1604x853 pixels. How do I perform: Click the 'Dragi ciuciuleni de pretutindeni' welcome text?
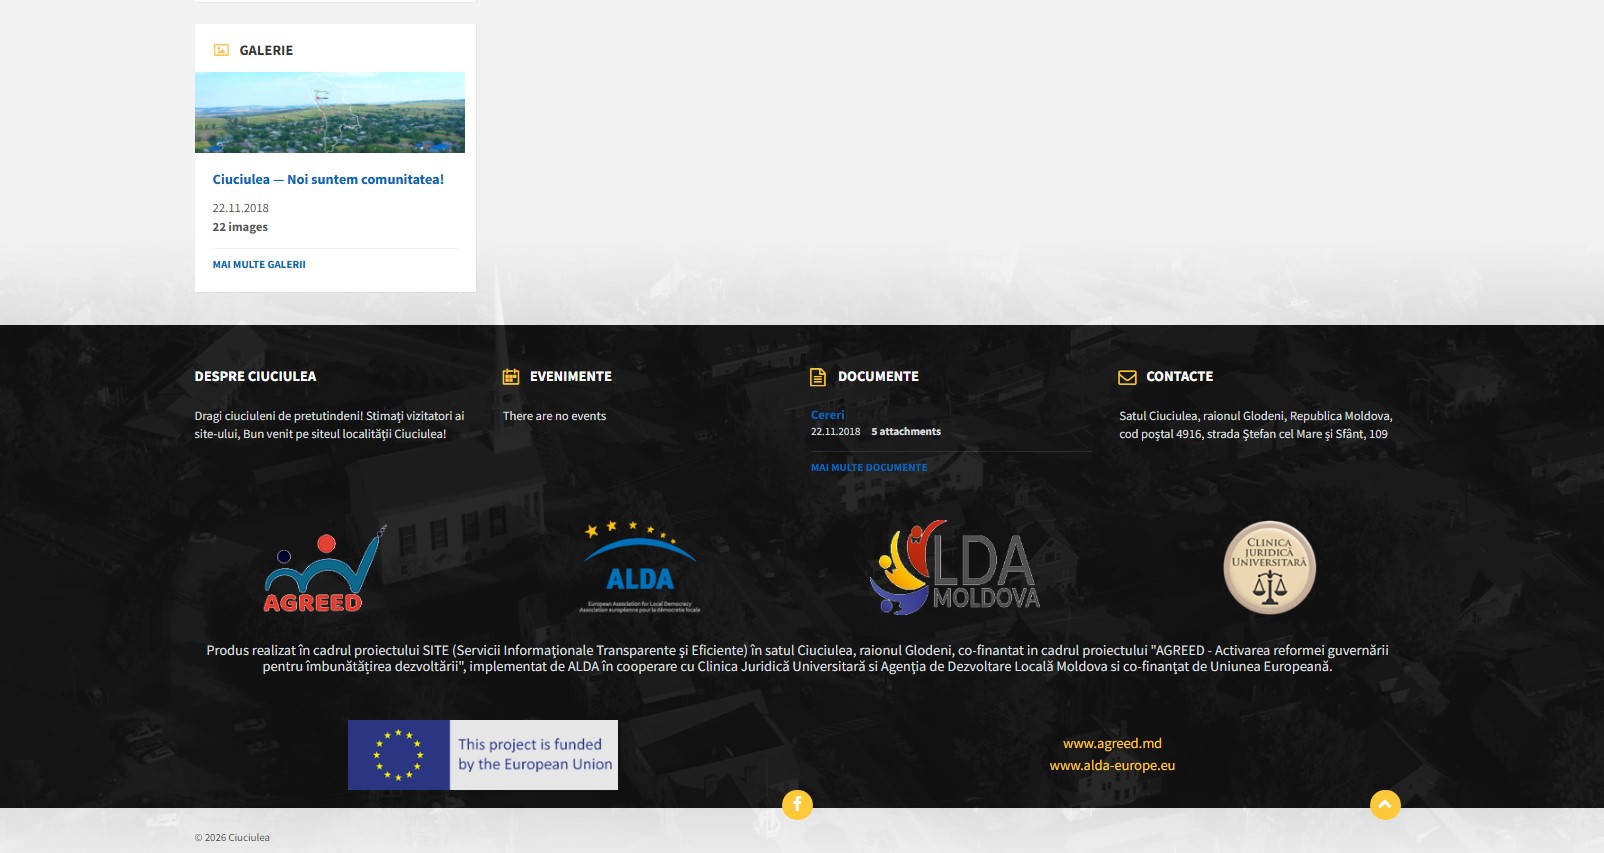tap(329, 425)
